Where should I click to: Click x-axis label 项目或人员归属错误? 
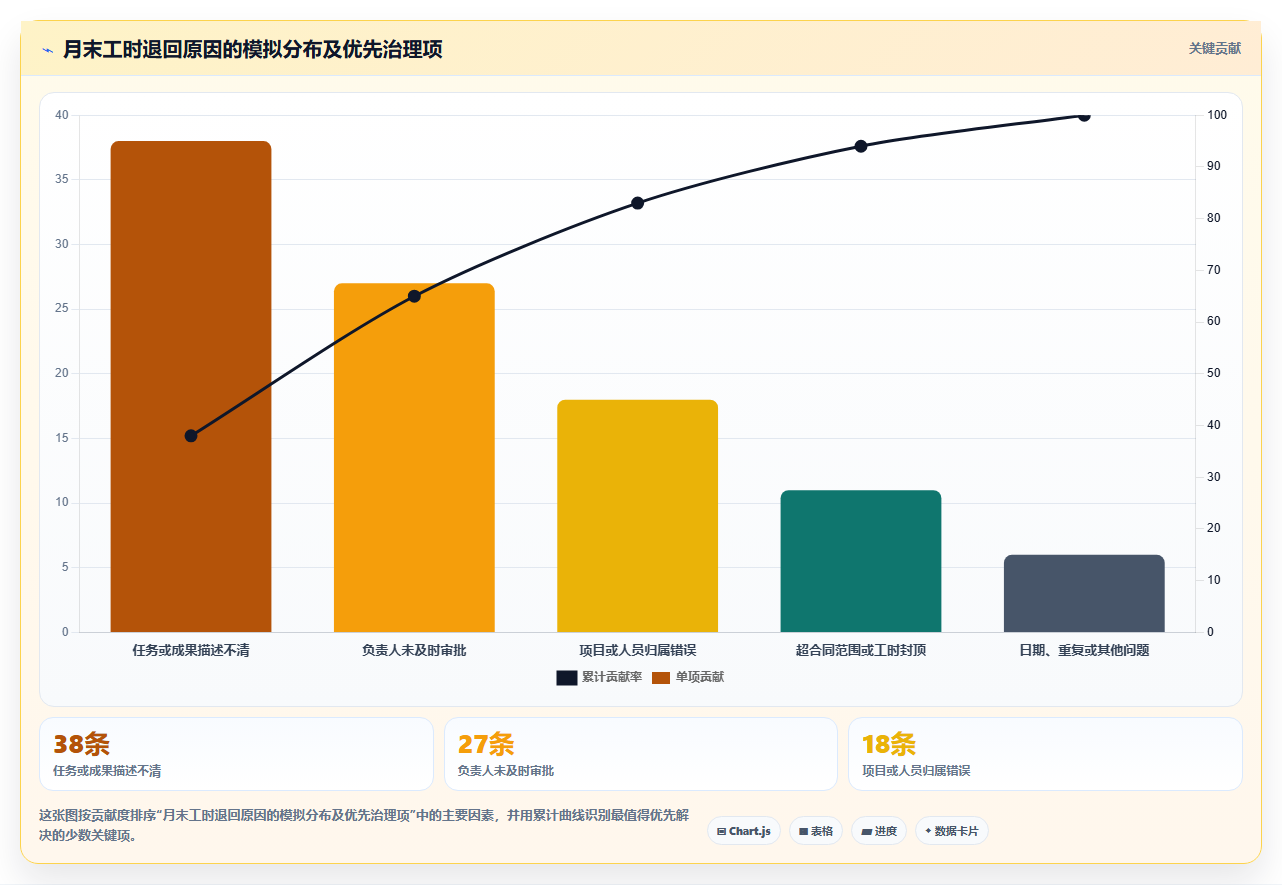click(x=637, y=650)
